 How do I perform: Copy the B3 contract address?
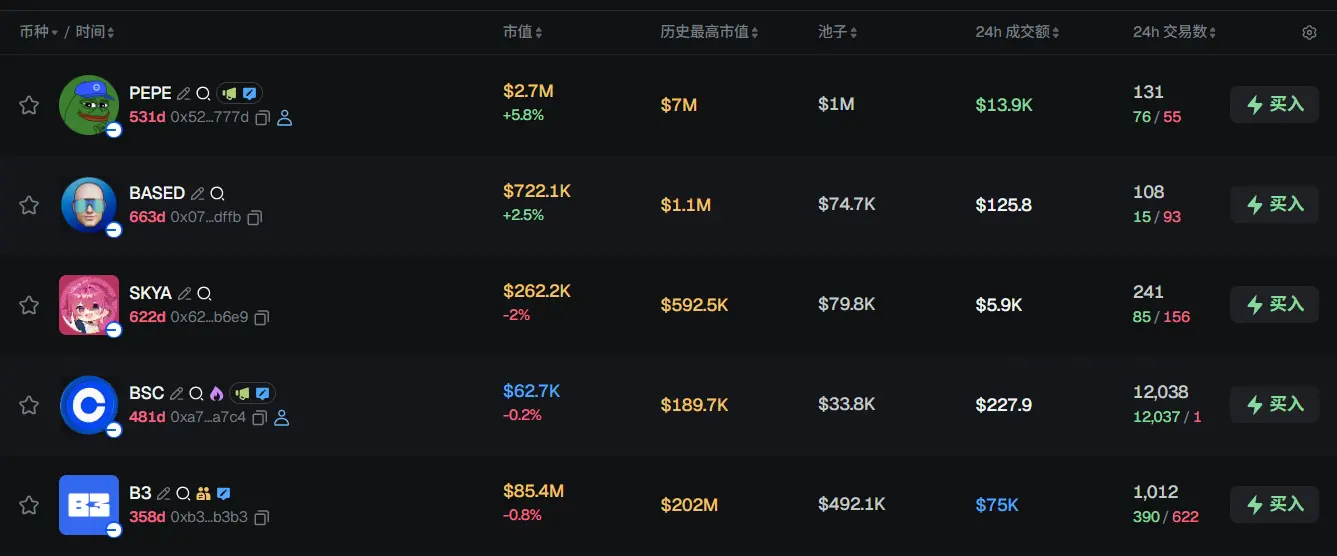click(262, 518)
